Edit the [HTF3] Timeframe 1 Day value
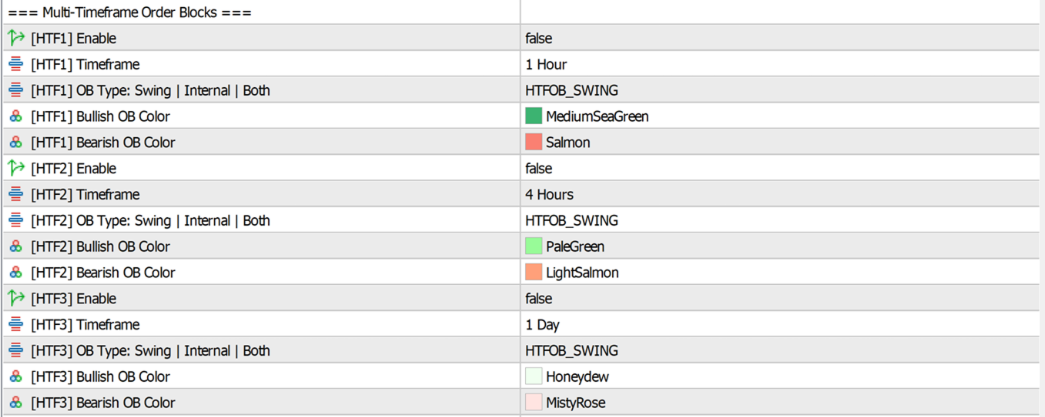Viewport: 1045px width, 417px height. (x=782, y=324)
